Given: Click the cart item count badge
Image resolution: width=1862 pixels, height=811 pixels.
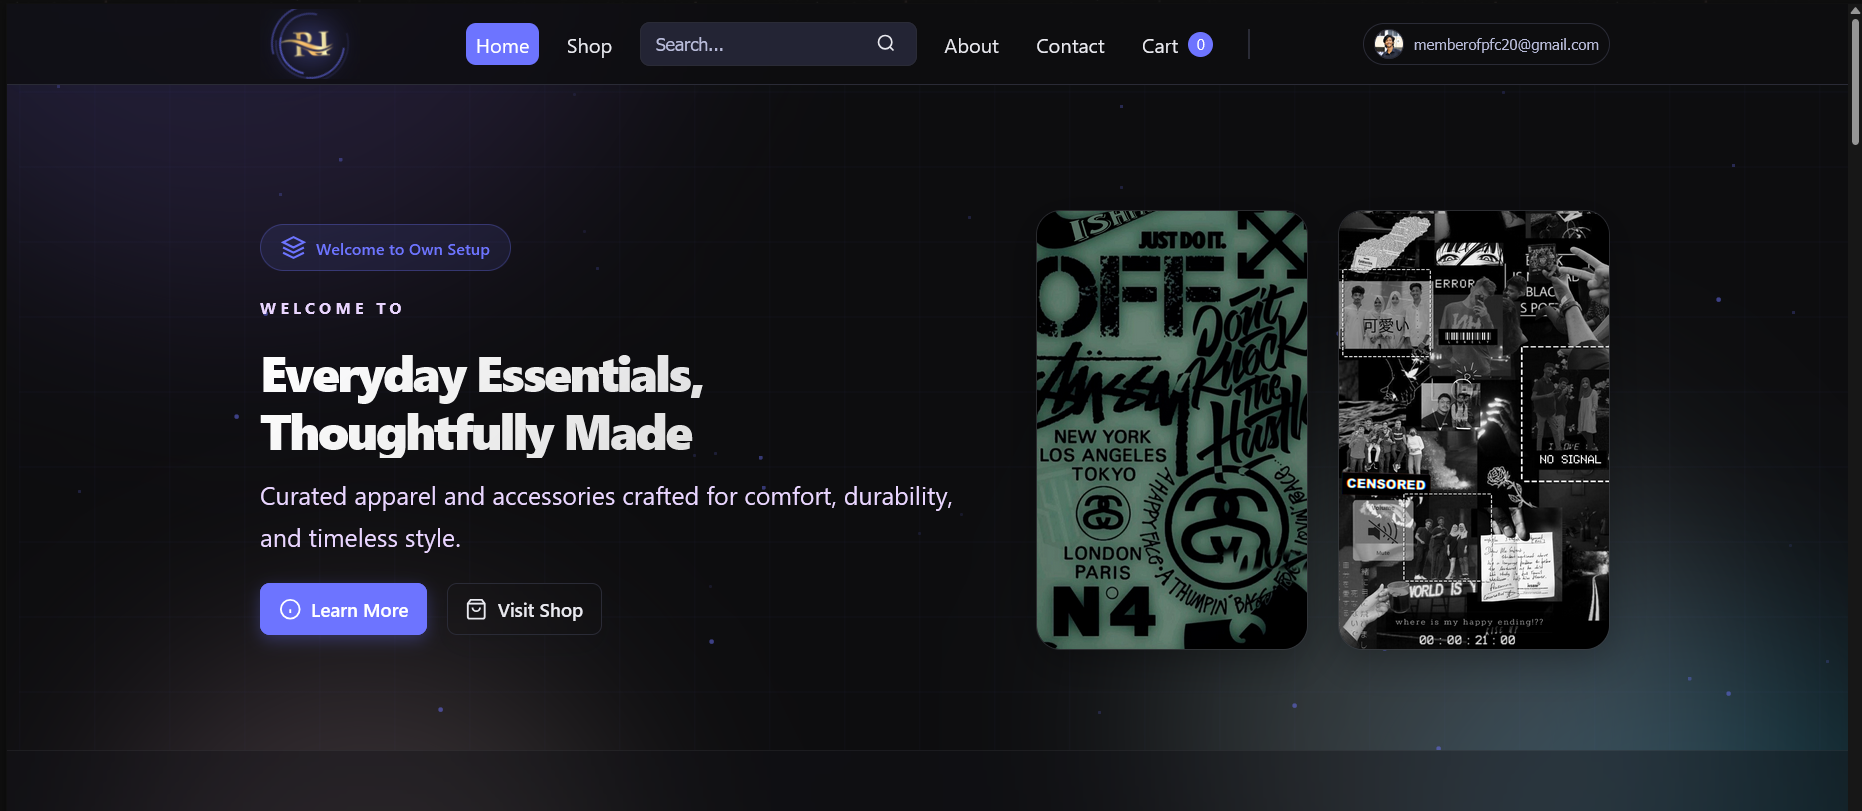Looking at the screenshot, I should coord(1200,45).
